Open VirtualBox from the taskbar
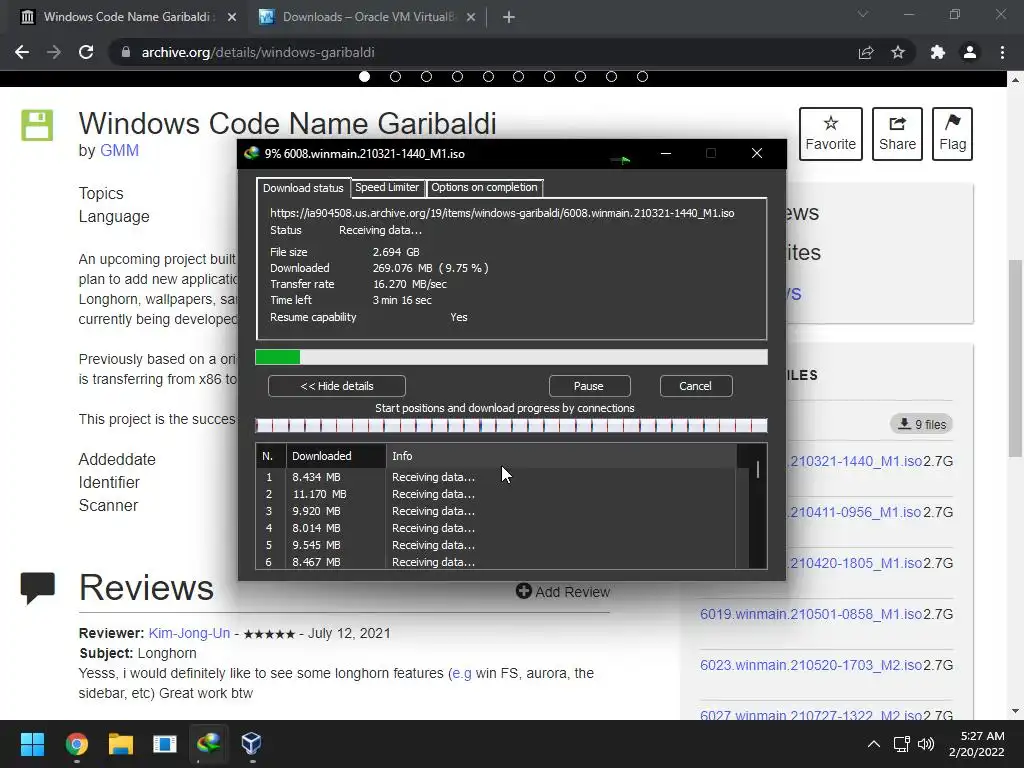 251,744
